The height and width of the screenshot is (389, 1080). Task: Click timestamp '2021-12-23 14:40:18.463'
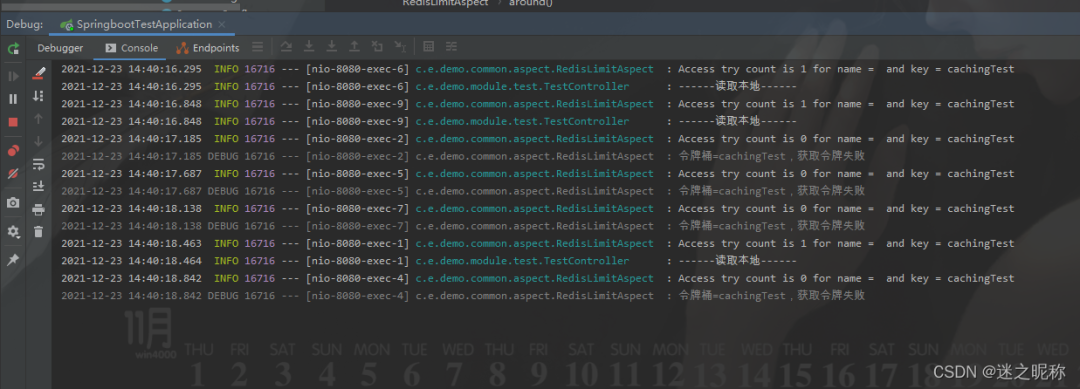tap(132, 243)
